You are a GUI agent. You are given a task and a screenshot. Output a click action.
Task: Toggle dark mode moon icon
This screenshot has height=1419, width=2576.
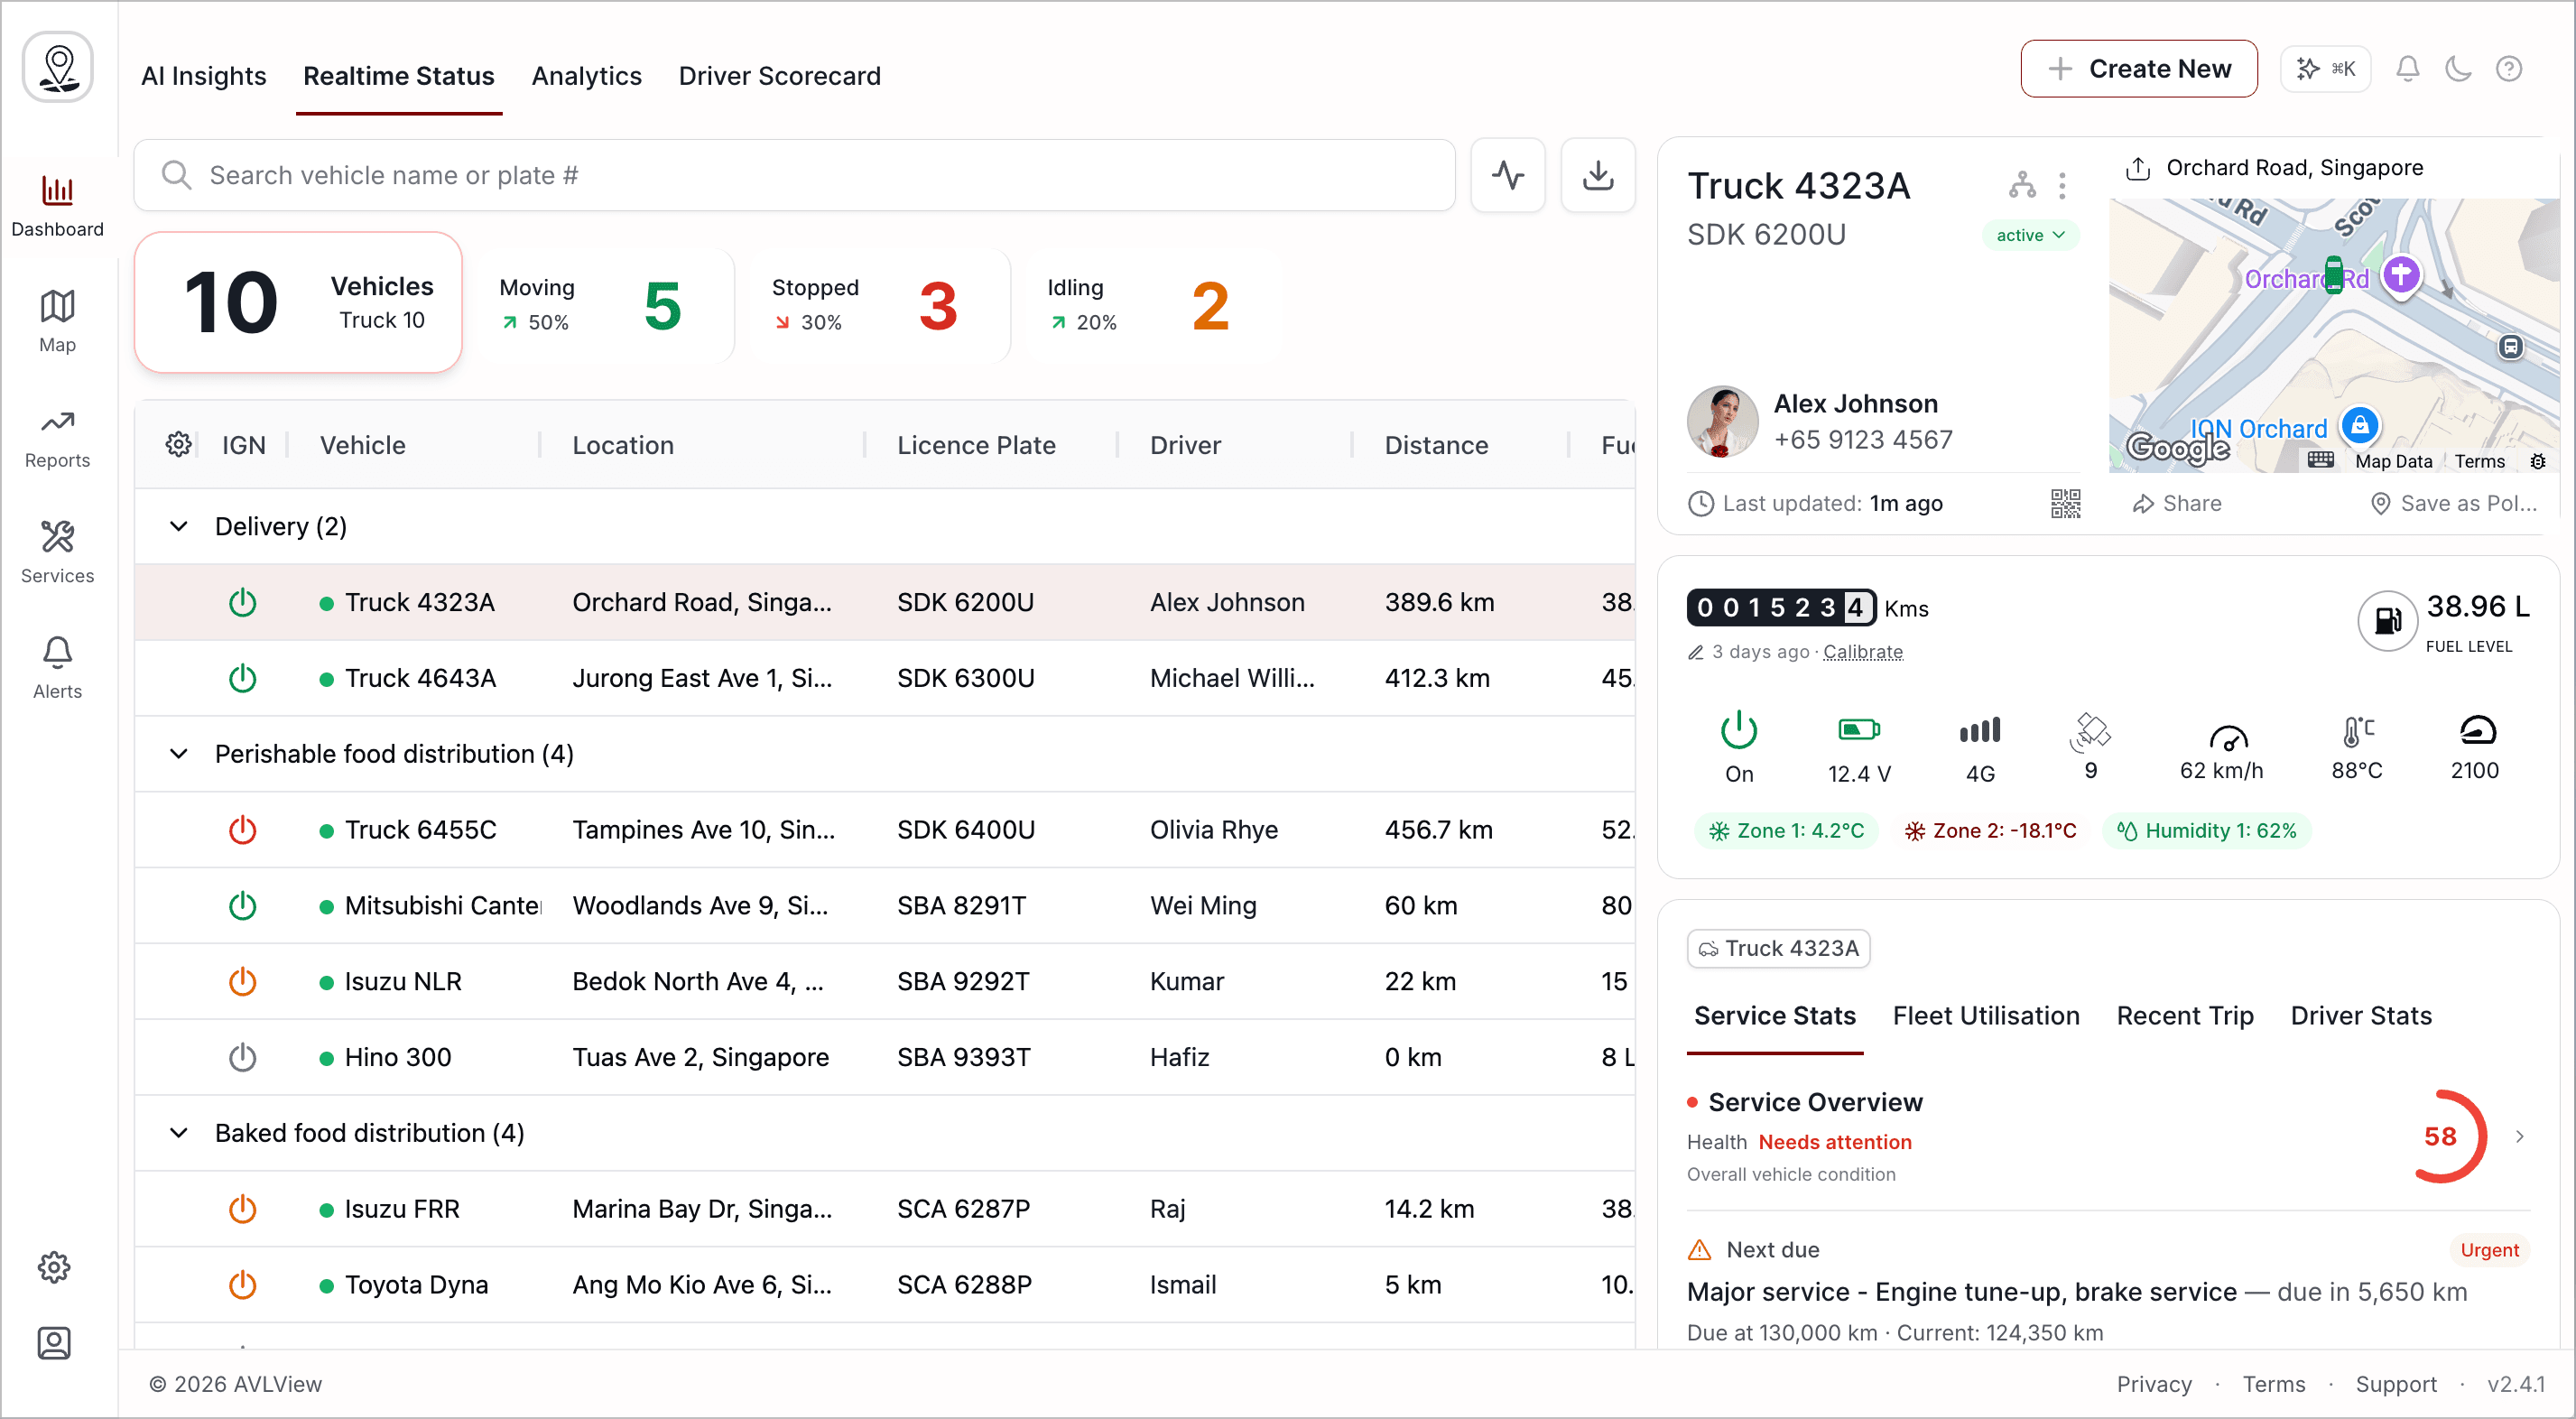2458,69
